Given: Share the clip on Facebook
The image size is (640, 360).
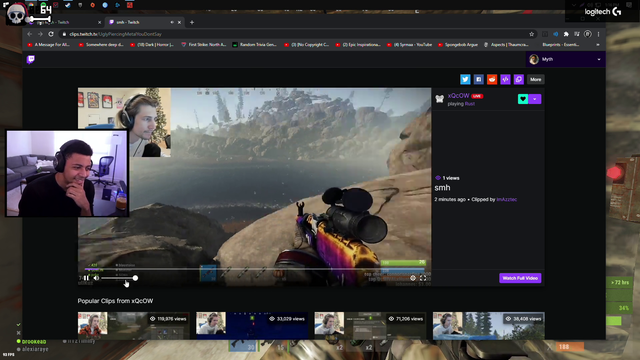Looking at the screenshot, I should 478,79.
